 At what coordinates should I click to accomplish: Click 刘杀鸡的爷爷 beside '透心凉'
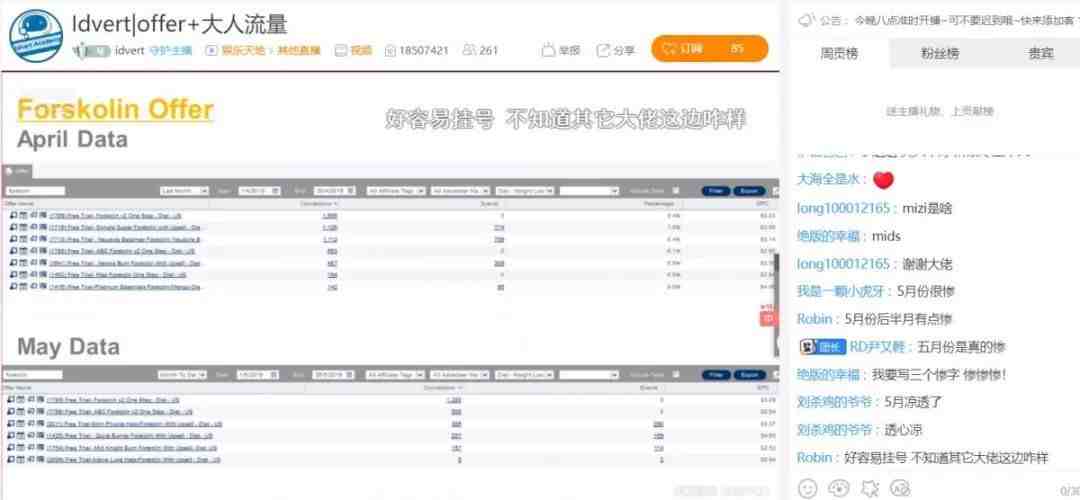click(x=834, y=430)
